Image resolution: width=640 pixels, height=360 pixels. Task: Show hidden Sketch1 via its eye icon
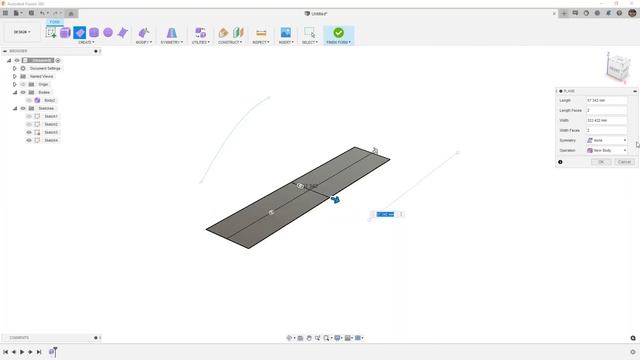point(29,116)
